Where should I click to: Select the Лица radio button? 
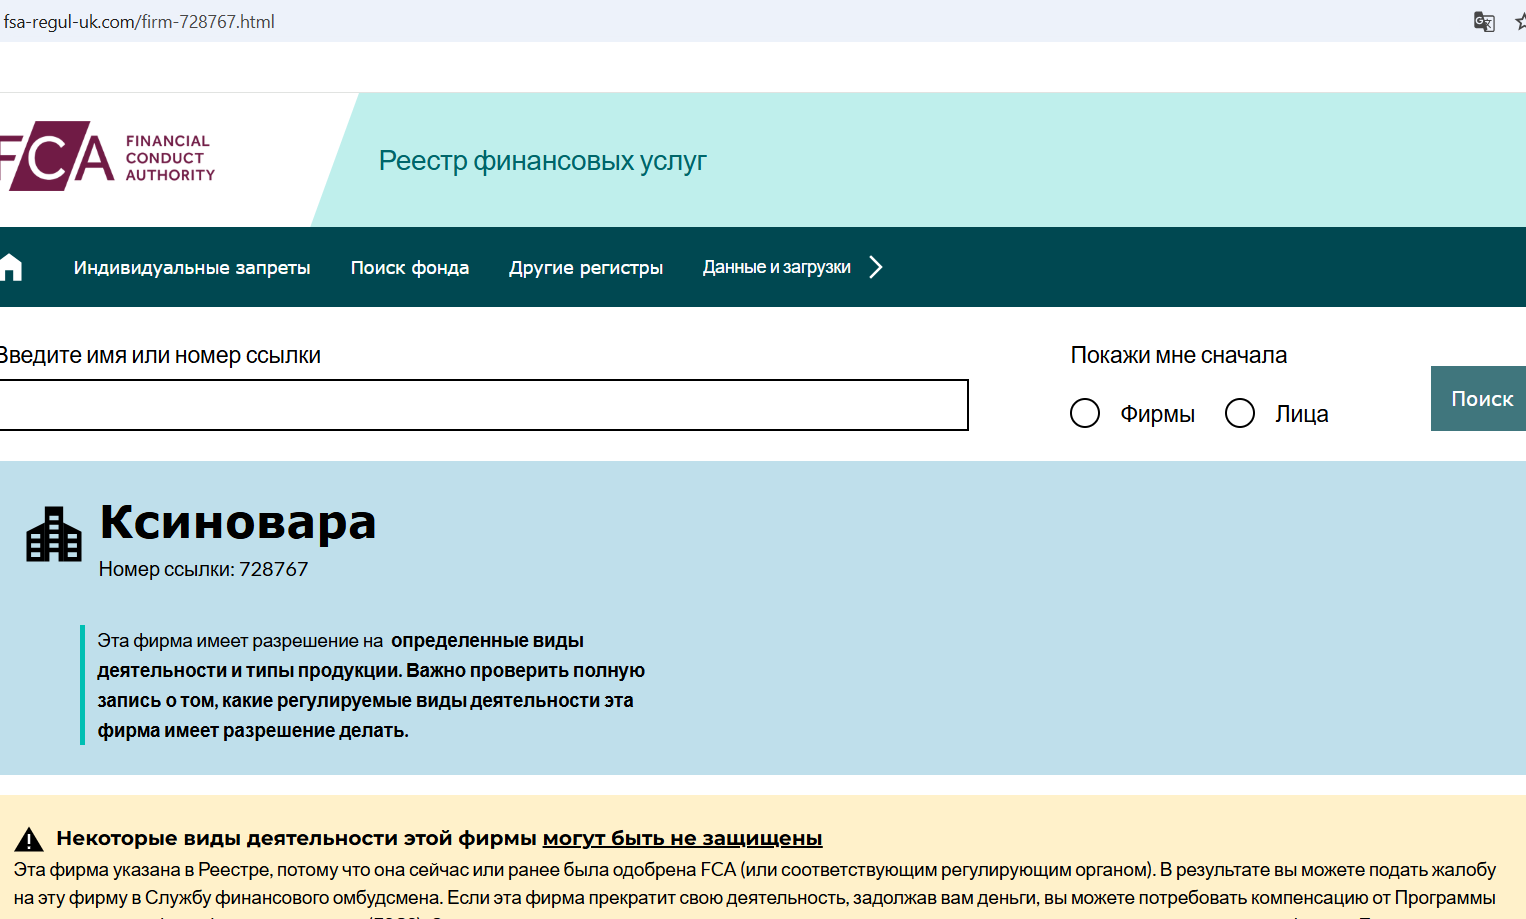1240,413
